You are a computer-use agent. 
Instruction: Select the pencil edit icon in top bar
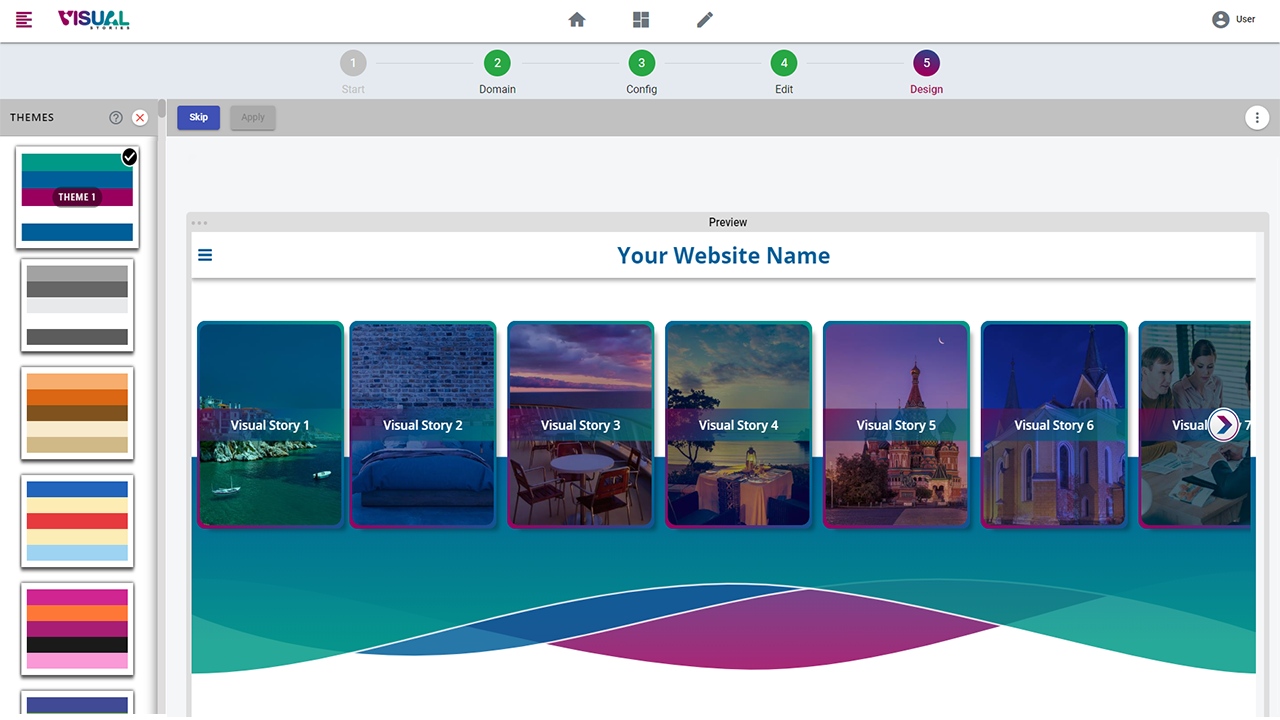point(705,20)
